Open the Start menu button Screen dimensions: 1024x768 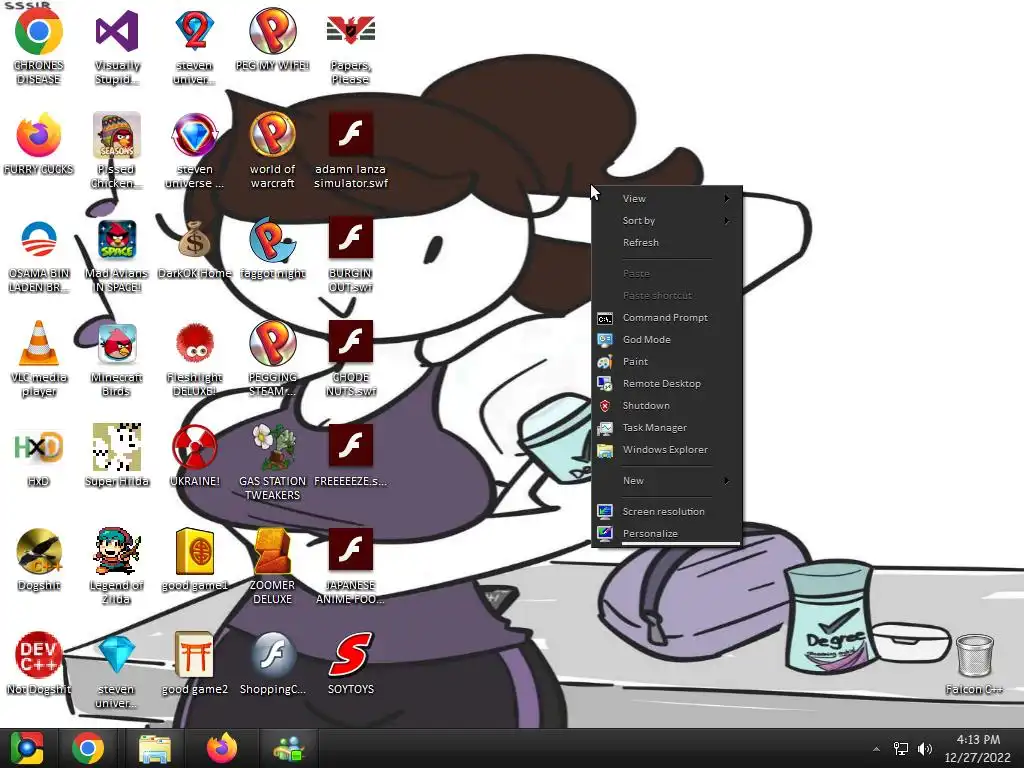click(26, 748)
